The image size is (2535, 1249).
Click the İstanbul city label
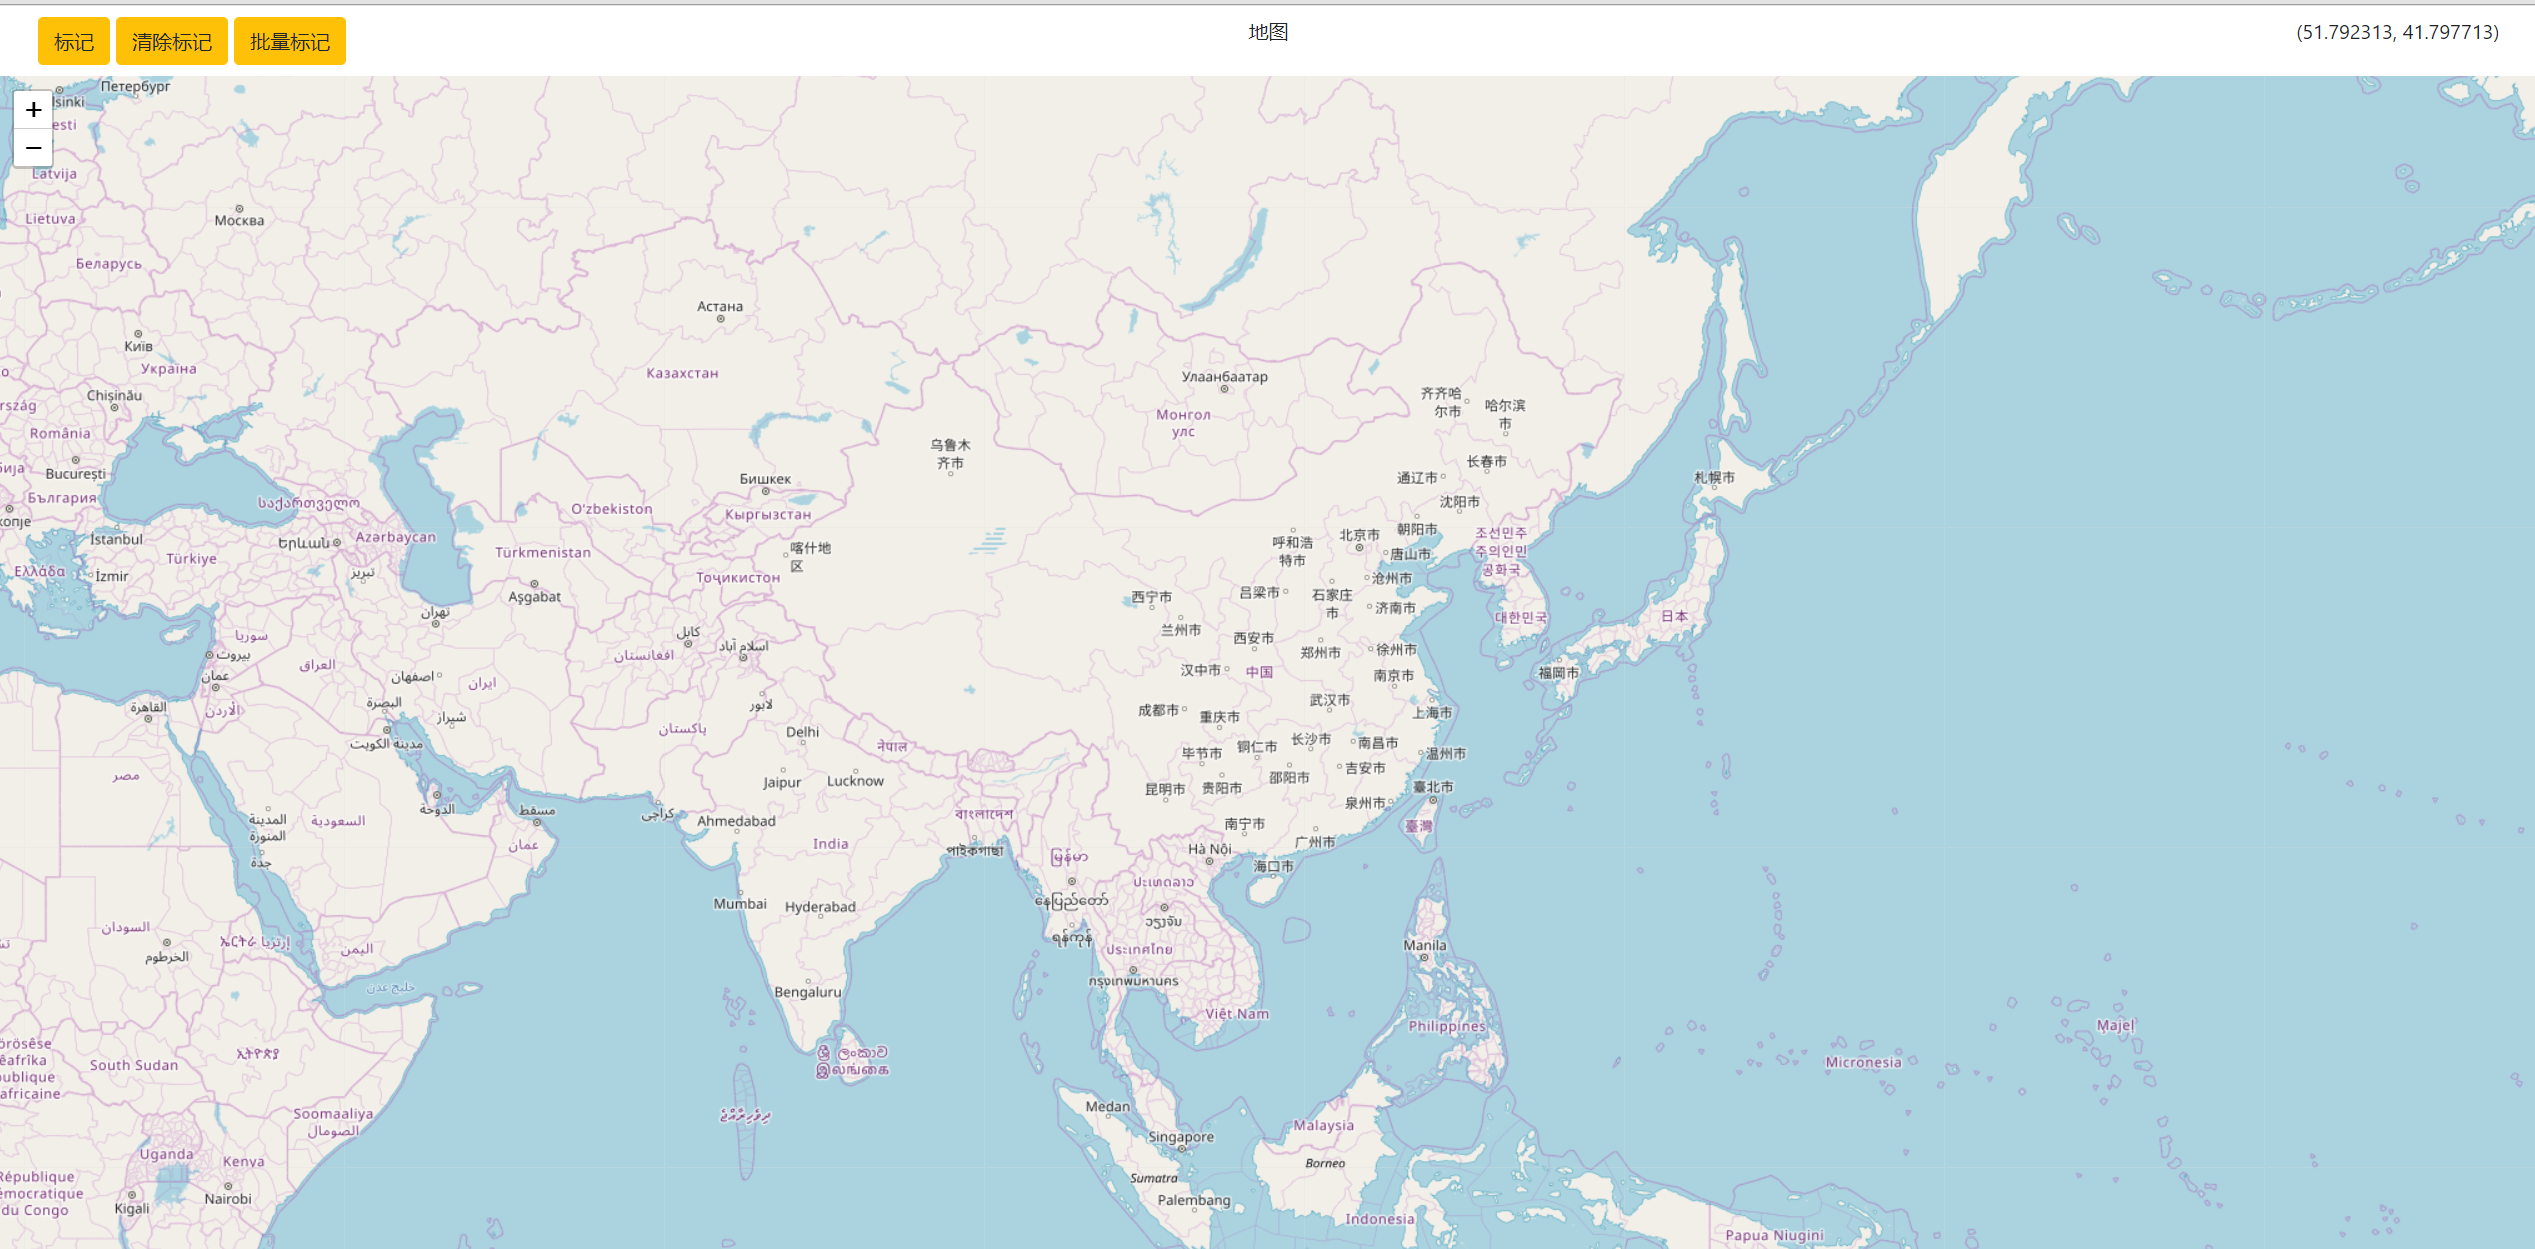pyautogui.click(x=117, y=539)
